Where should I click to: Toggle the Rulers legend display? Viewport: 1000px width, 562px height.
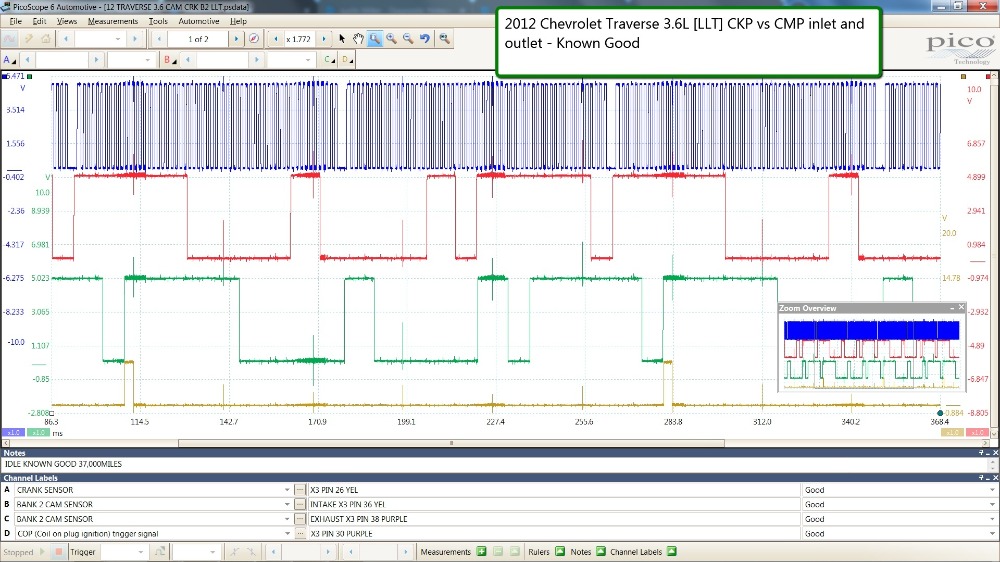(x=559, y=552)
